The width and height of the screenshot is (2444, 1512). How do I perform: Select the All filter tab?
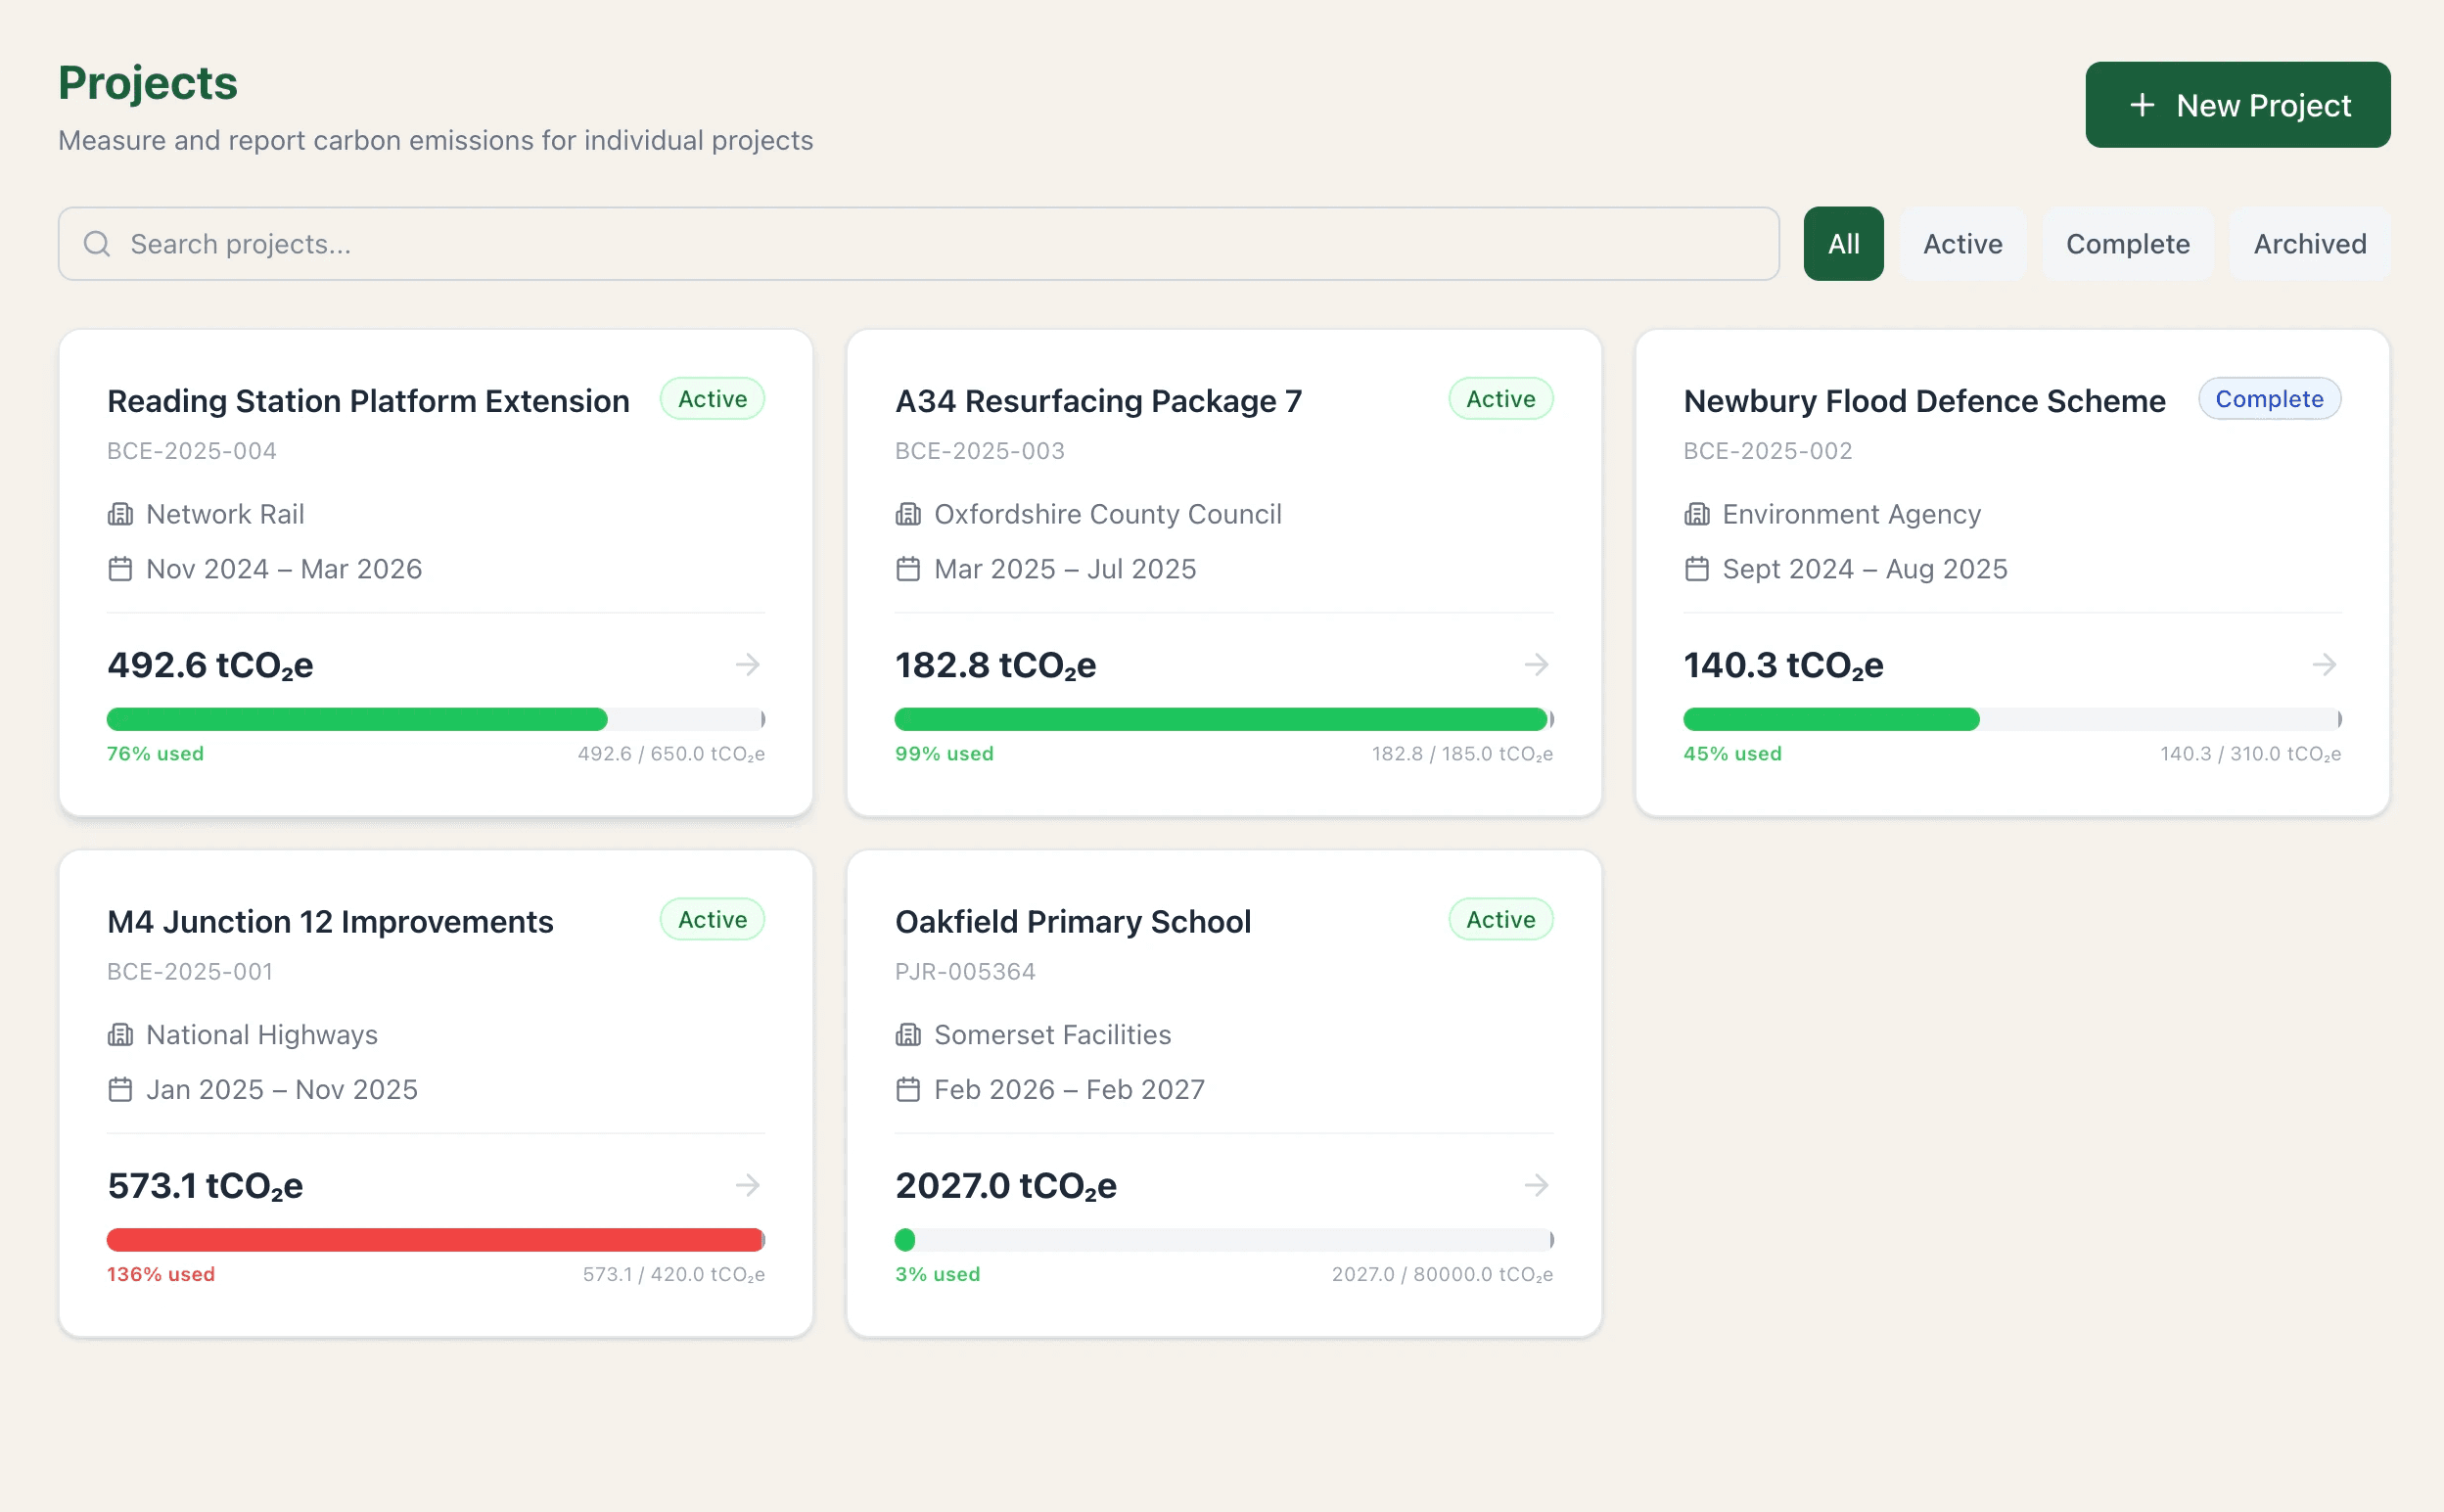(1843, 244)
